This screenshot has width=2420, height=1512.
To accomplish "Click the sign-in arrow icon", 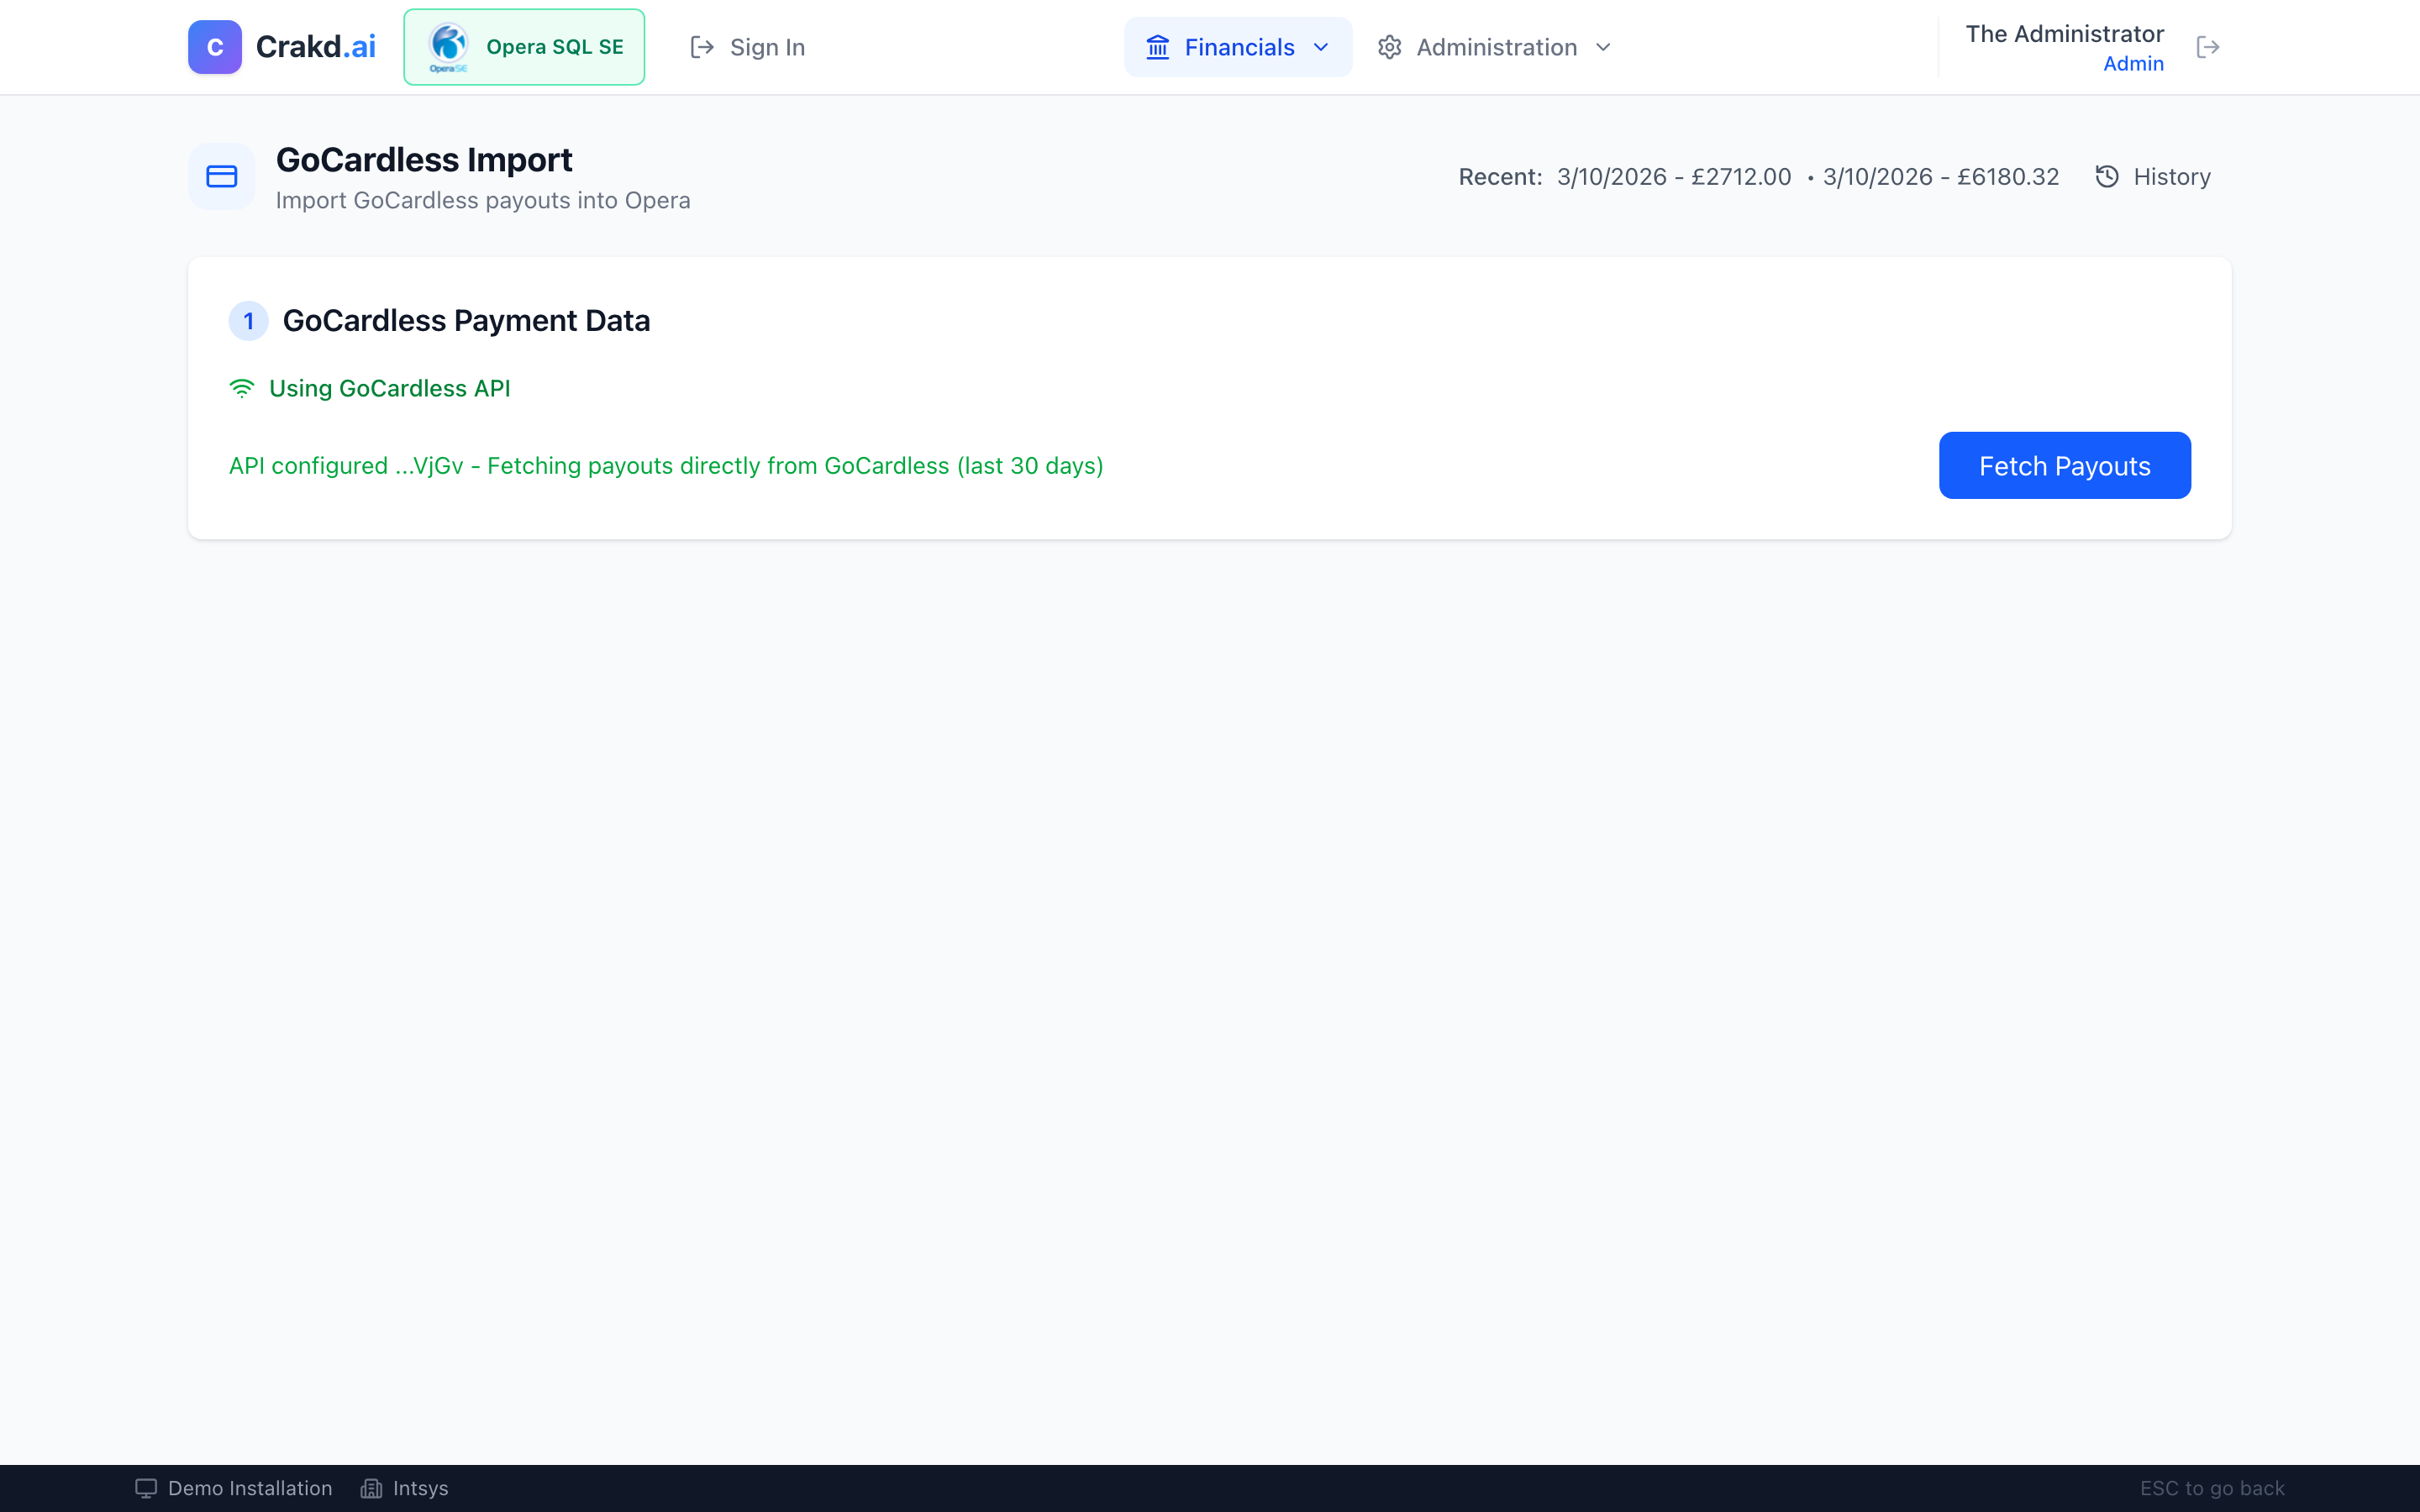I will tap(701, 47).
